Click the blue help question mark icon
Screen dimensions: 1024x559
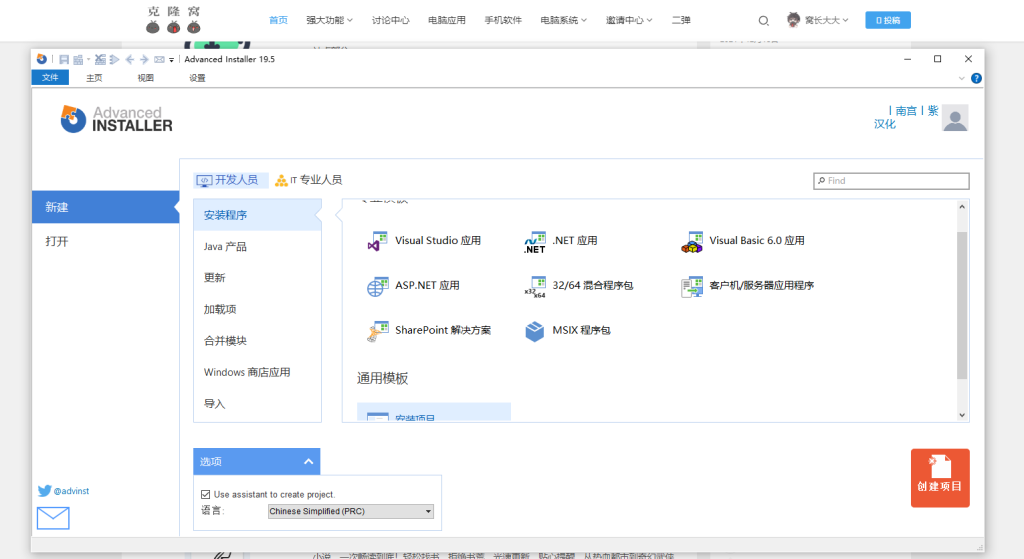click(976, 78)
